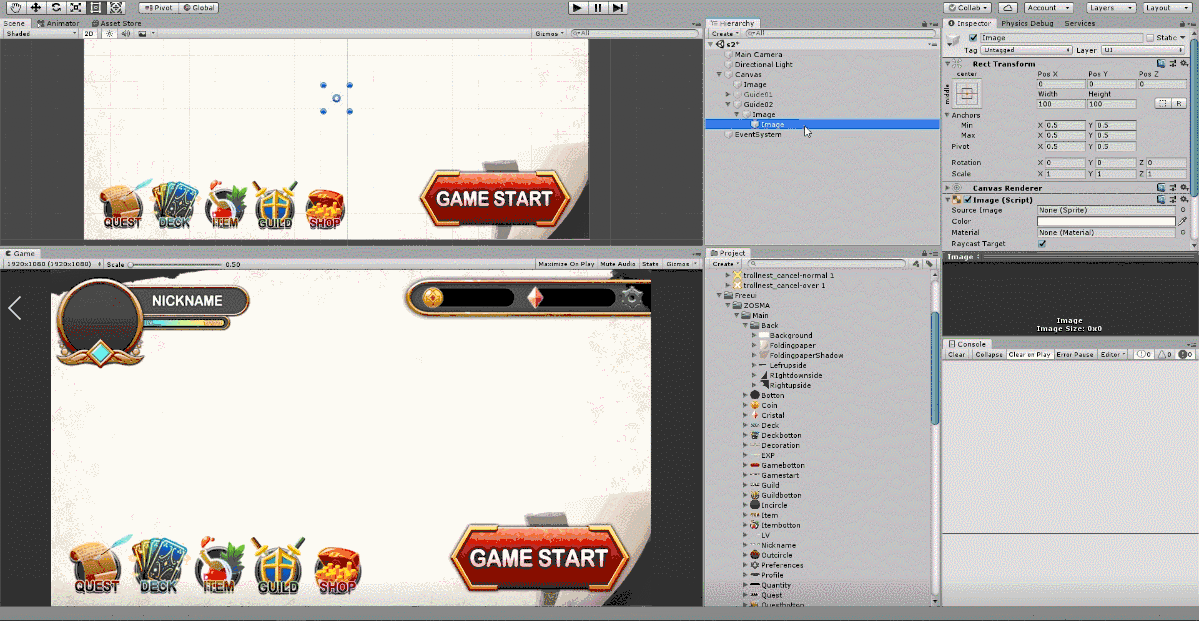Open Source Image object picker circle
This screenshot has height=621, width=1199.
(x=1183, y=210)
